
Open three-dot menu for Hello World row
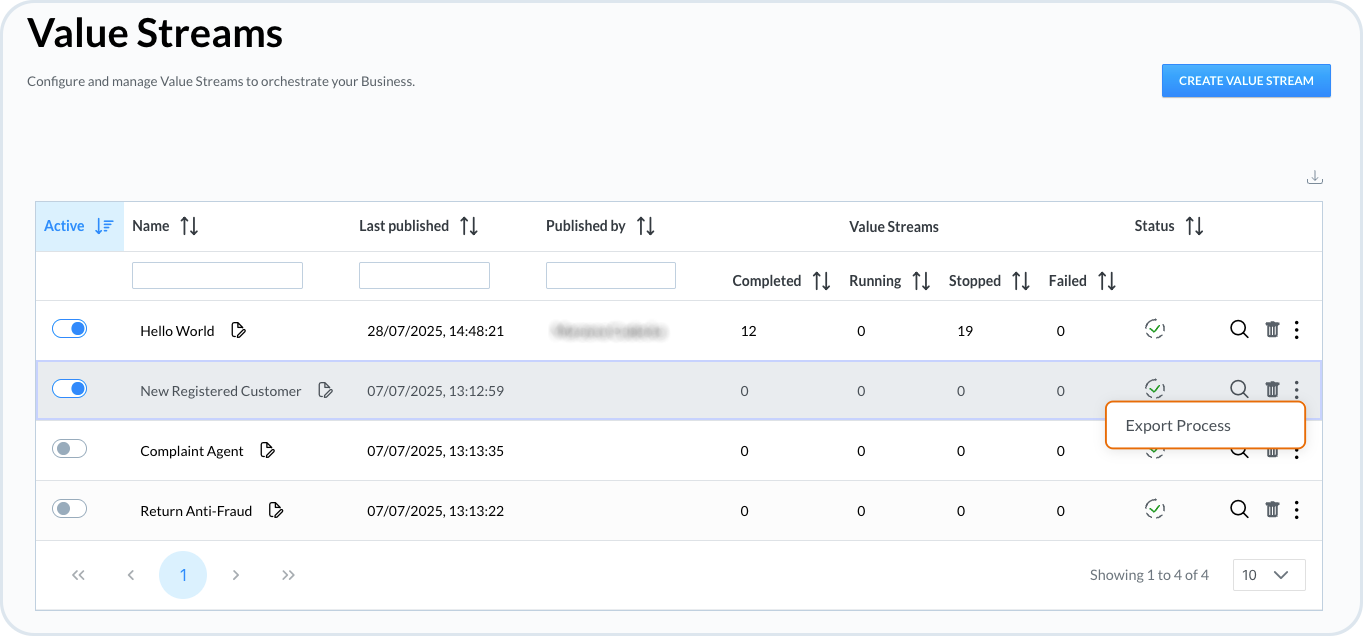coord(1296,329)
